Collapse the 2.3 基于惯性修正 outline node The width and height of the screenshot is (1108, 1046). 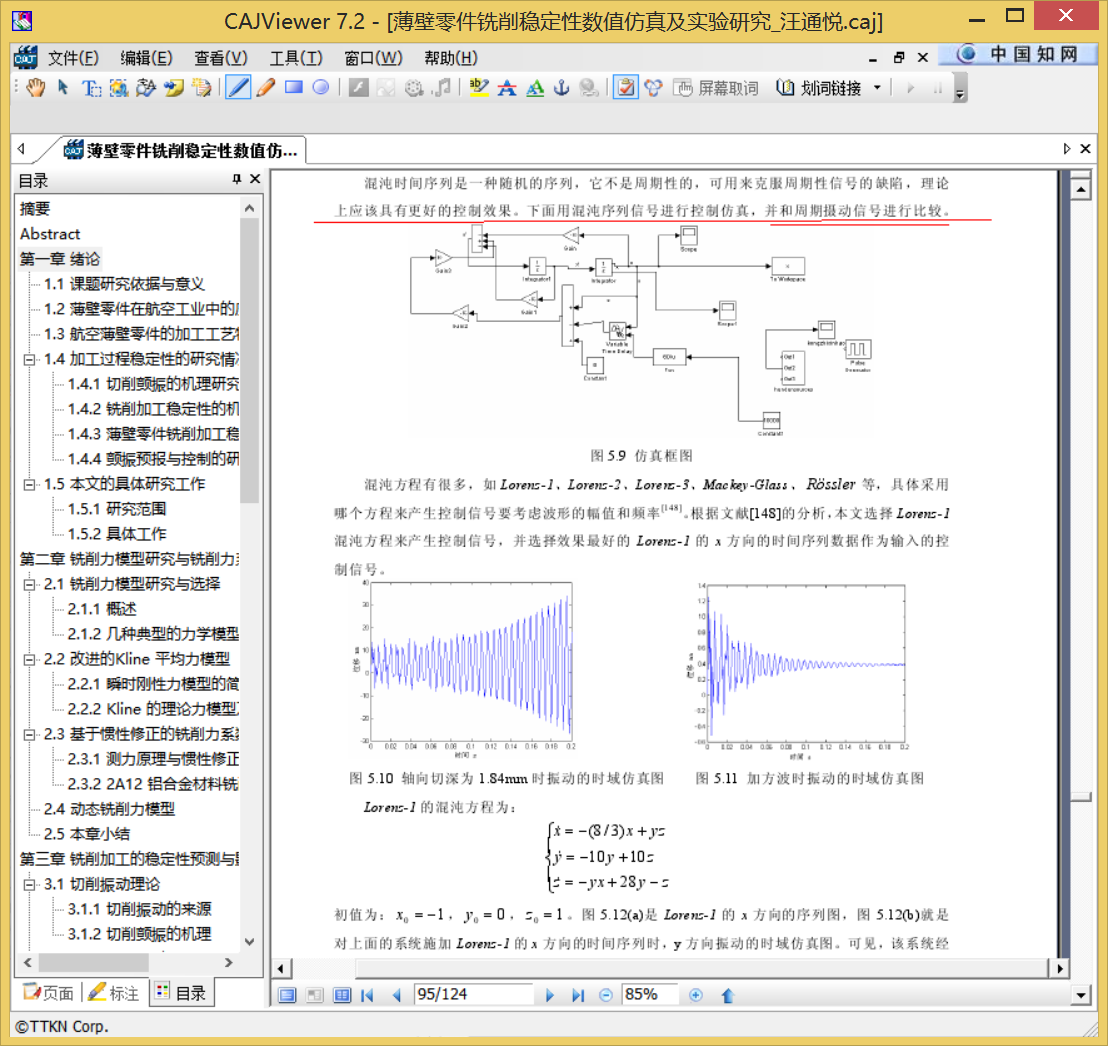(x=29, y=734)
